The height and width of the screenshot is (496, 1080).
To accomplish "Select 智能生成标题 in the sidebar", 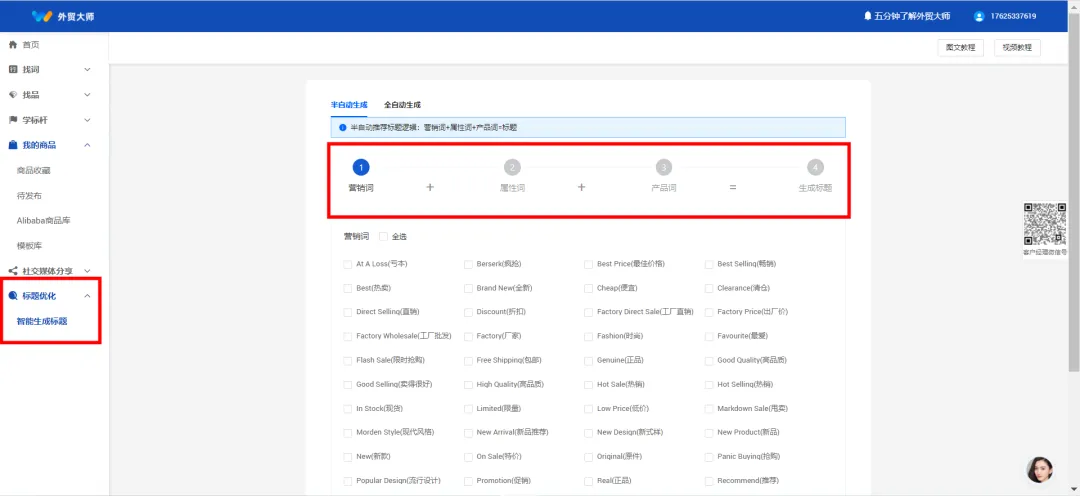I will click(x=42, y=321).
